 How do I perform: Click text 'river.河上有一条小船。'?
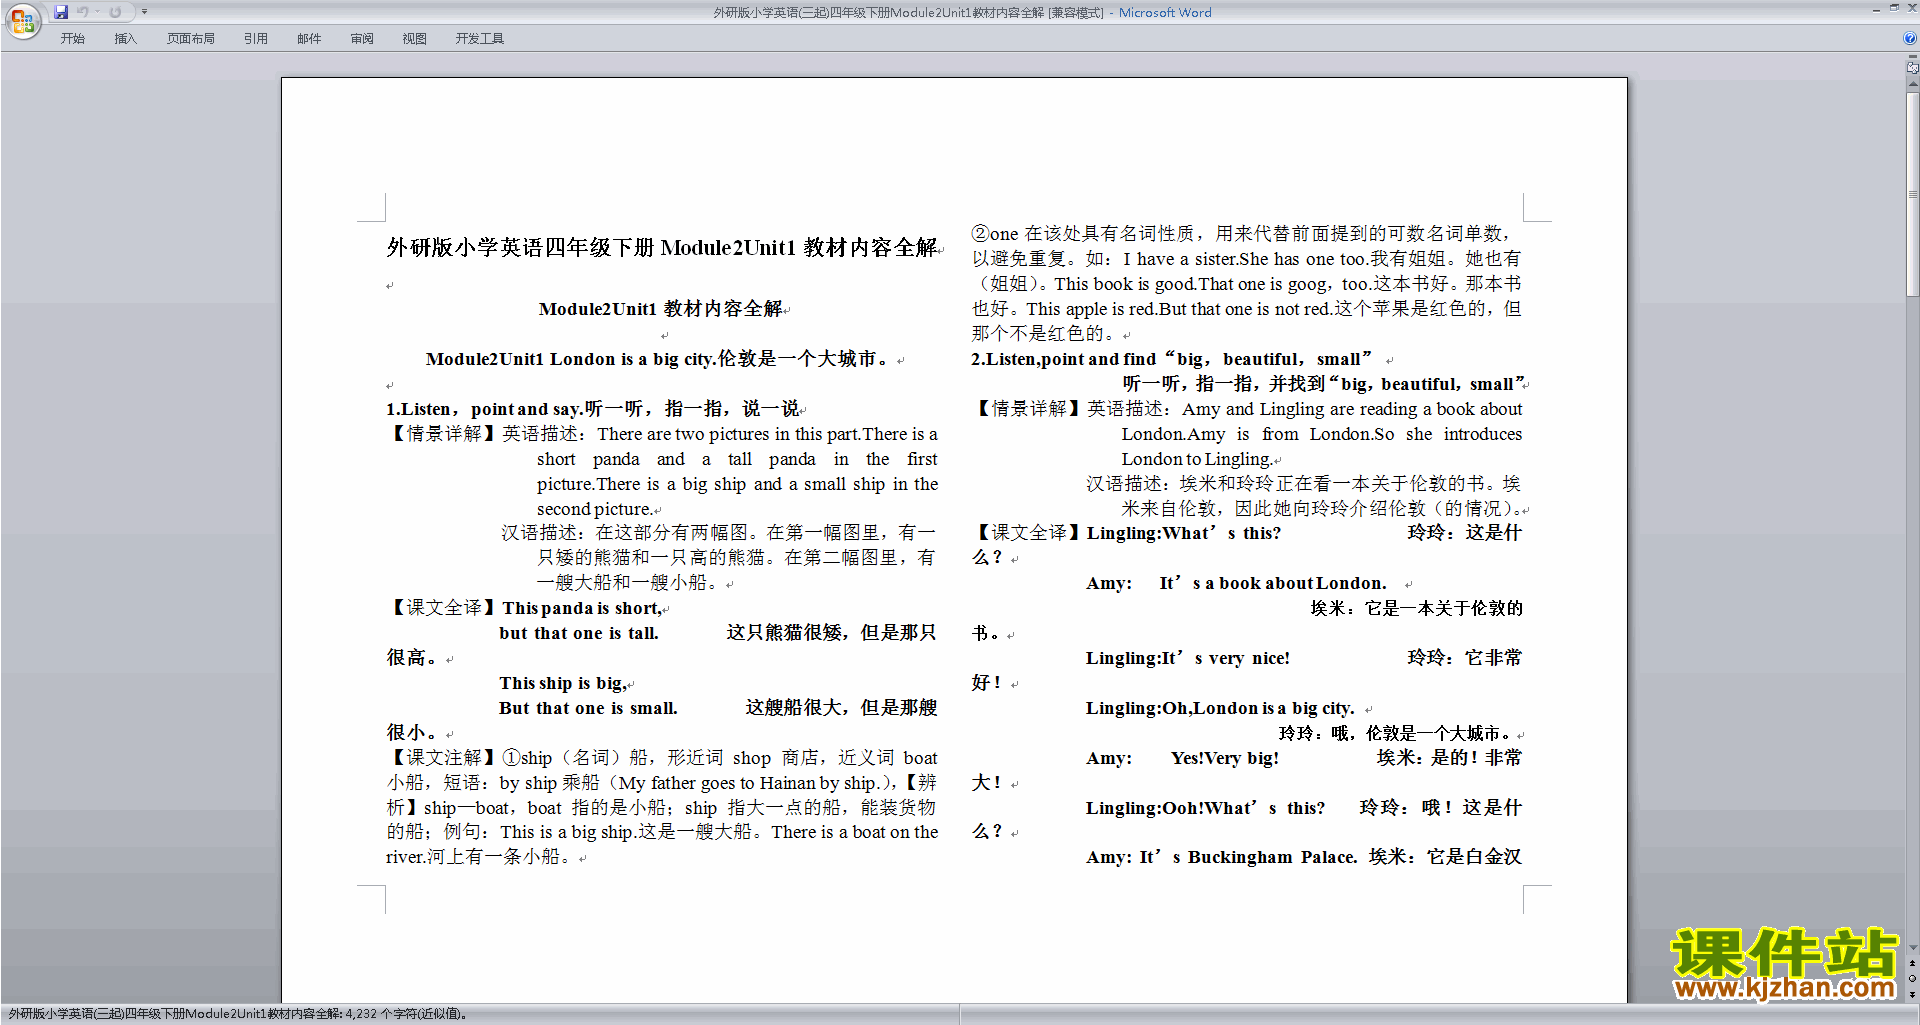click(x=479, y=857)
